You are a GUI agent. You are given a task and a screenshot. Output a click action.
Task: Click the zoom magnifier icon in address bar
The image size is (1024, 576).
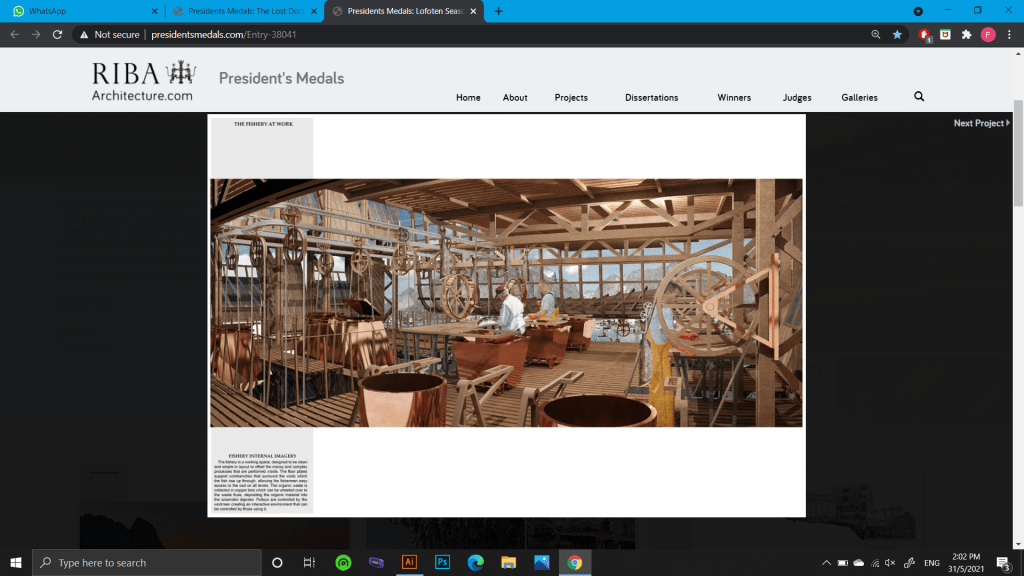coord(876,34)
